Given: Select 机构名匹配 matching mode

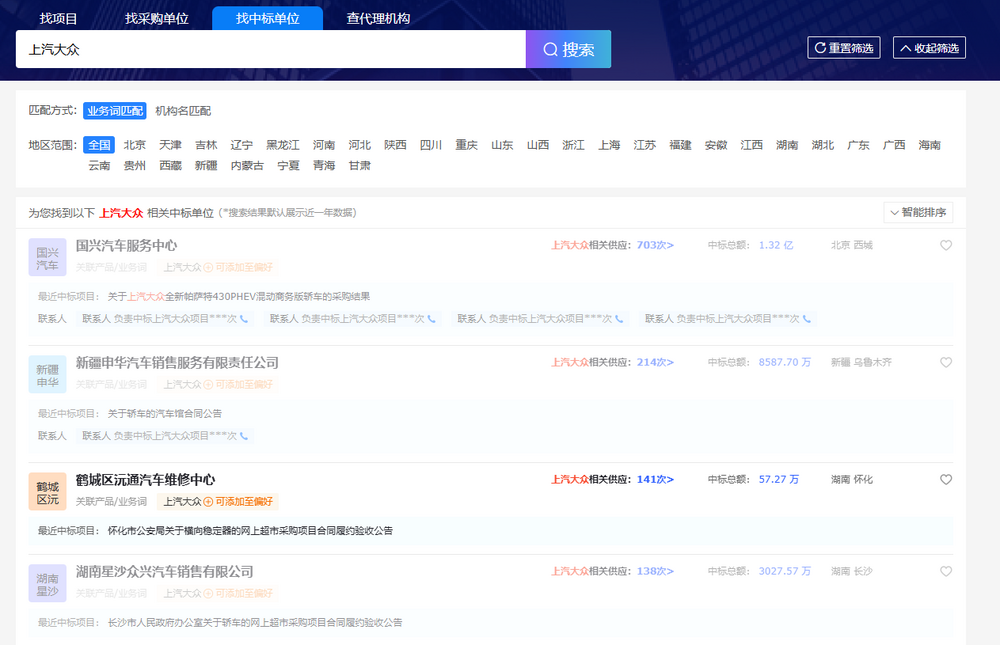Looking at the screenshot, I should [x=183, y=111].
